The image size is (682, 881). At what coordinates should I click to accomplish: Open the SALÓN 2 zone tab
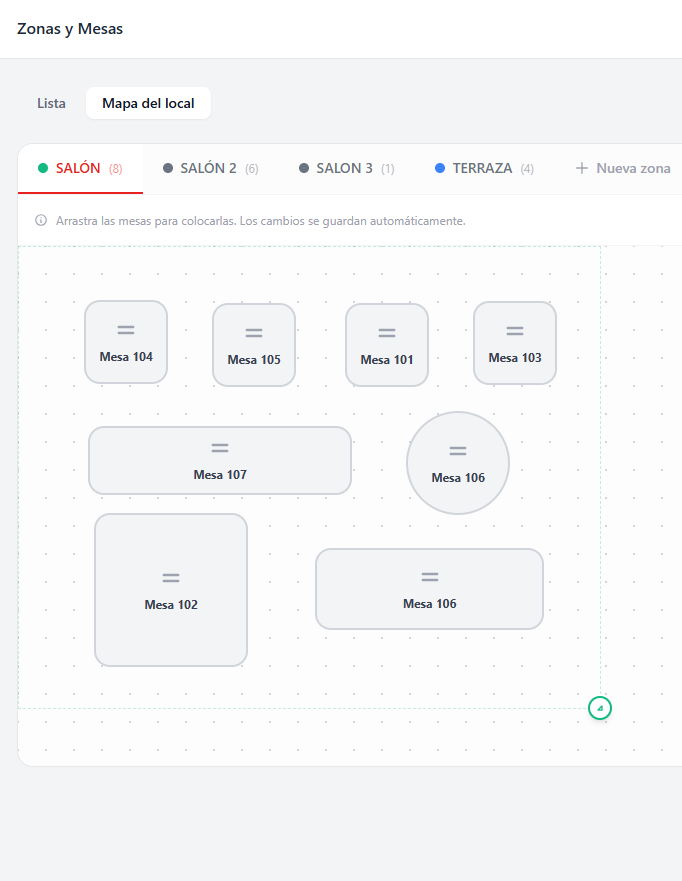coord(211,169)
